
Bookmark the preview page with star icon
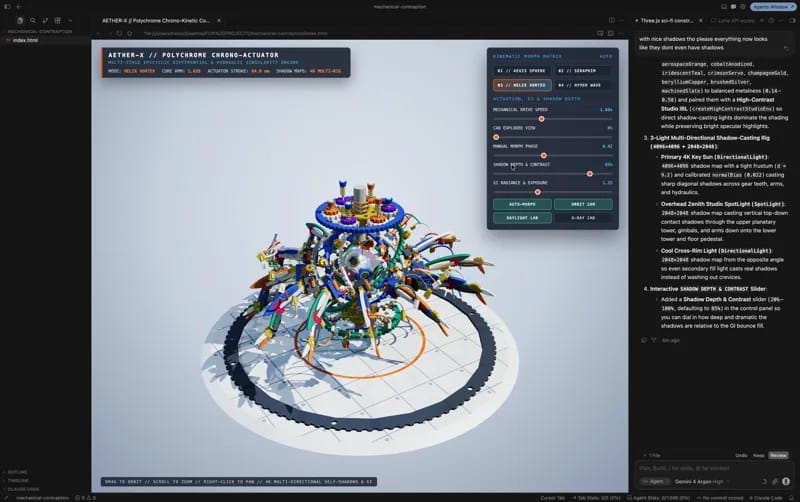130,33
